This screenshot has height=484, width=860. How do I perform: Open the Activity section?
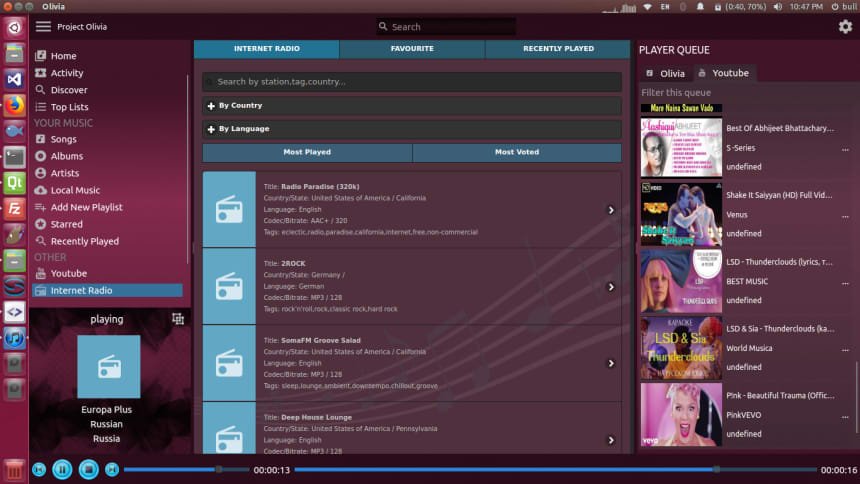[66, 73]
